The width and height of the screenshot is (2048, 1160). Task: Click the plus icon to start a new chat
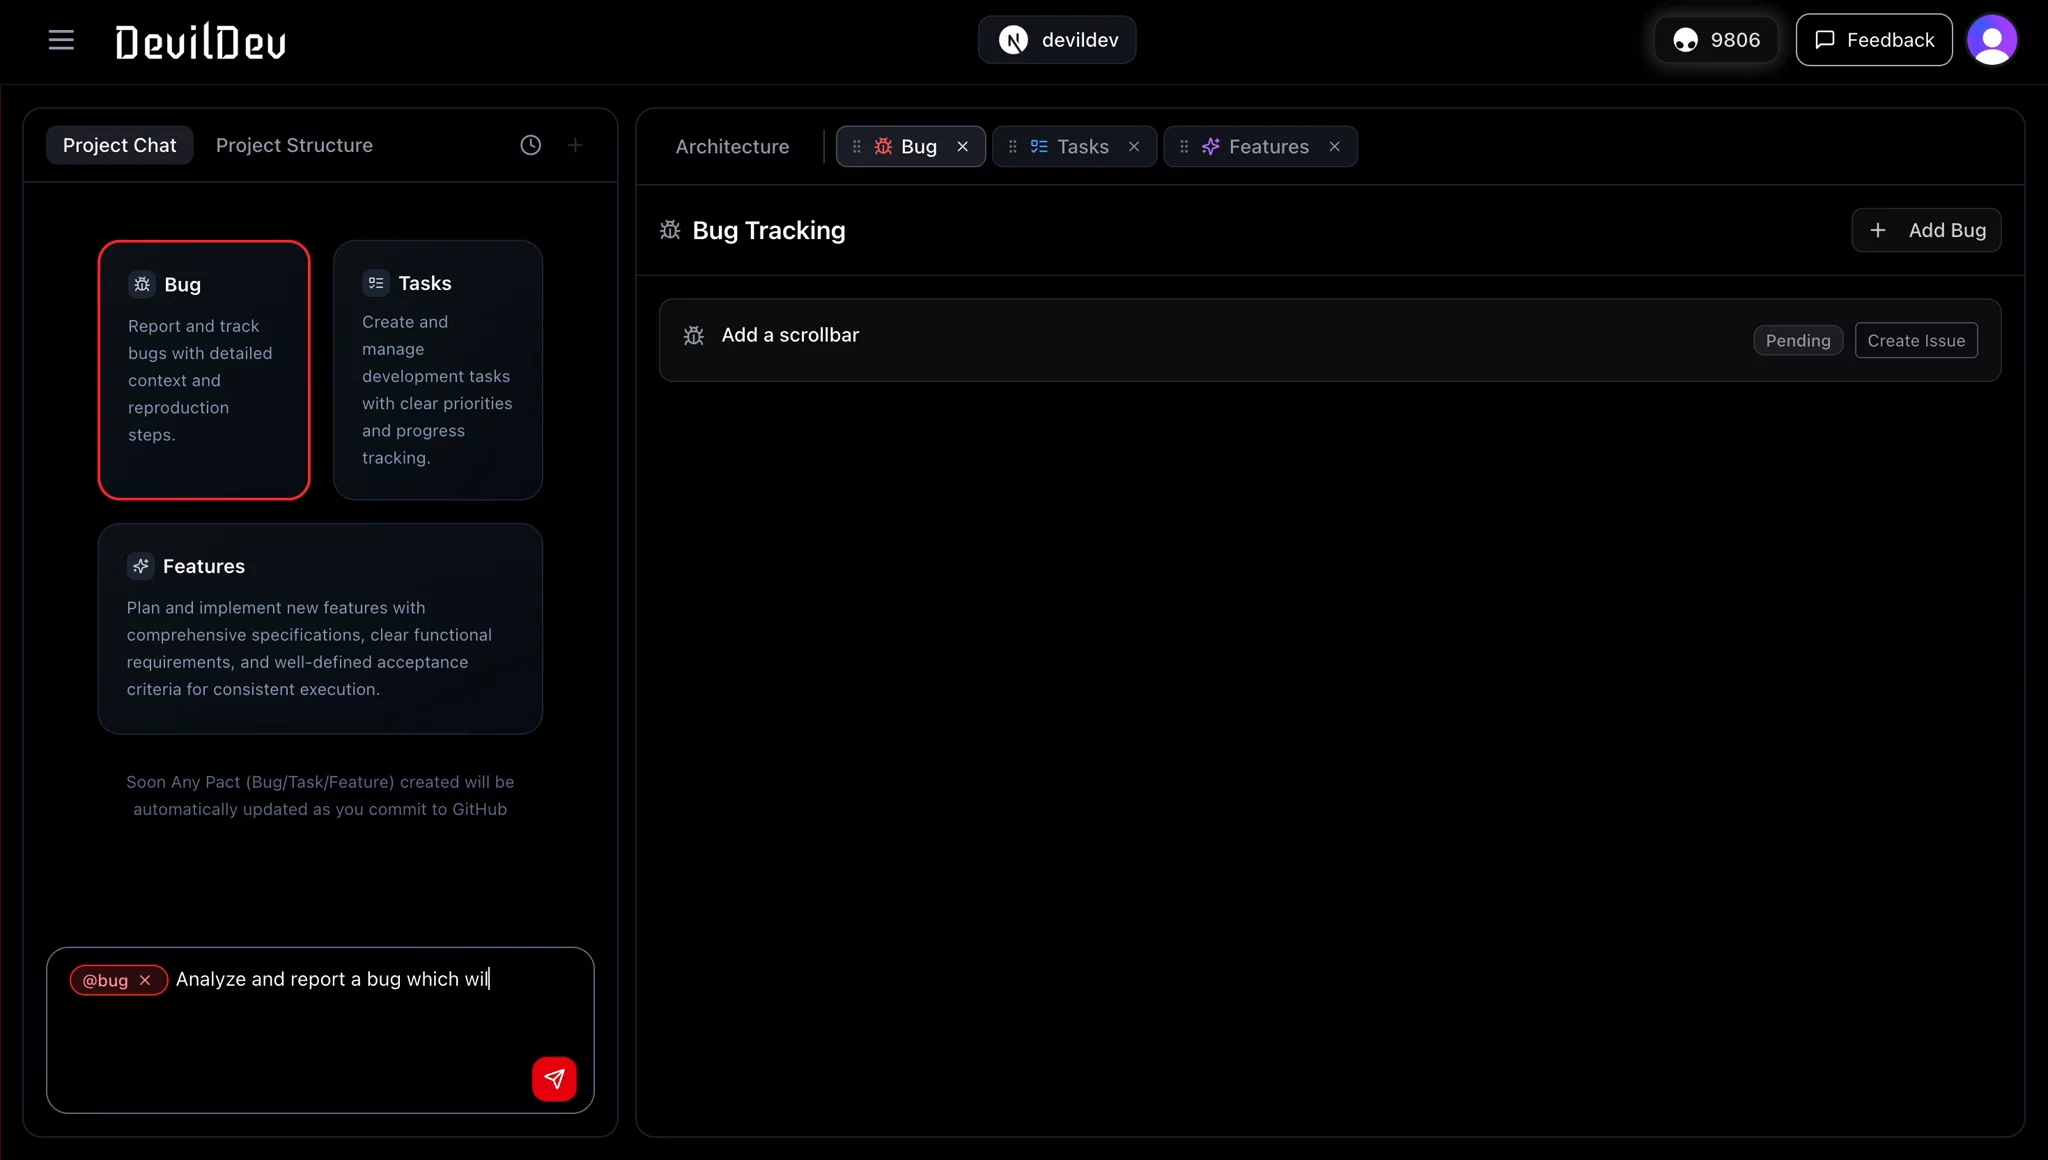pyautogui.click(x=575, y=145)
